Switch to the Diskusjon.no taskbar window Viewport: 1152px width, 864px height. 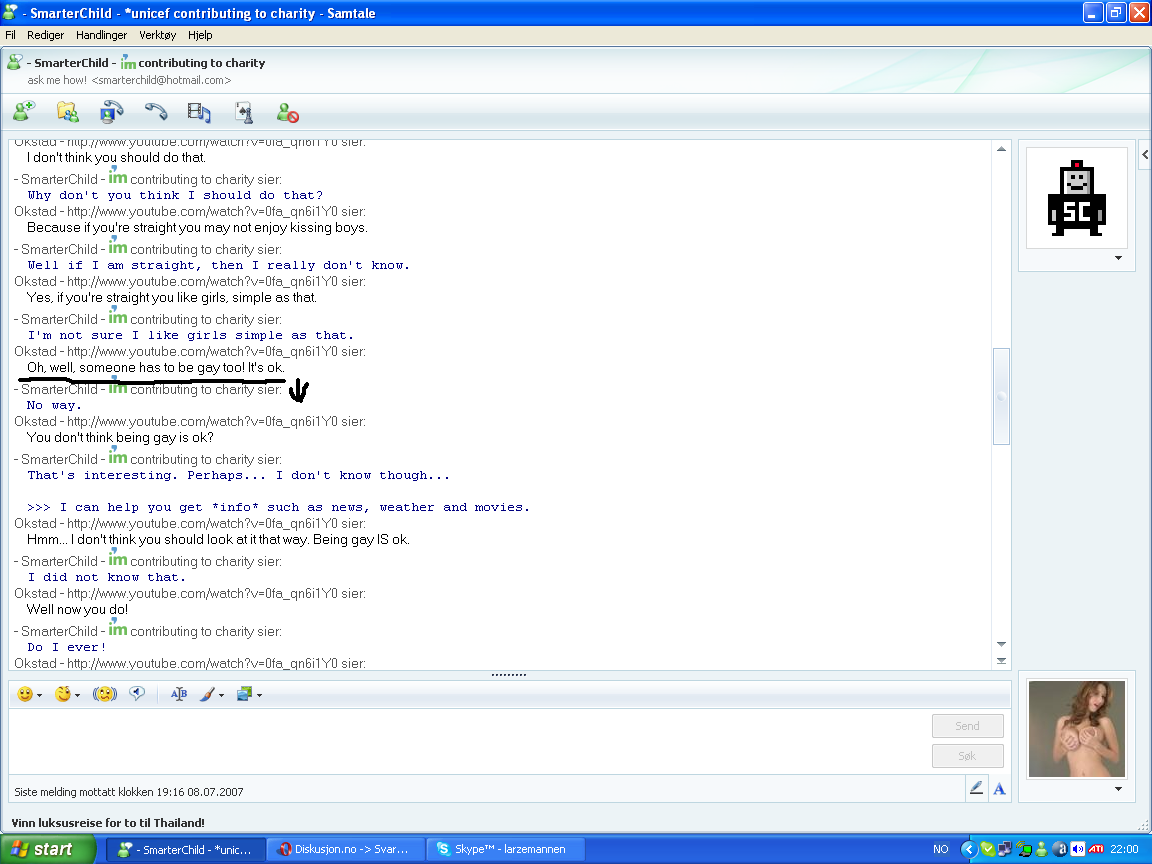pyautogui.click(x=345, y=849)
